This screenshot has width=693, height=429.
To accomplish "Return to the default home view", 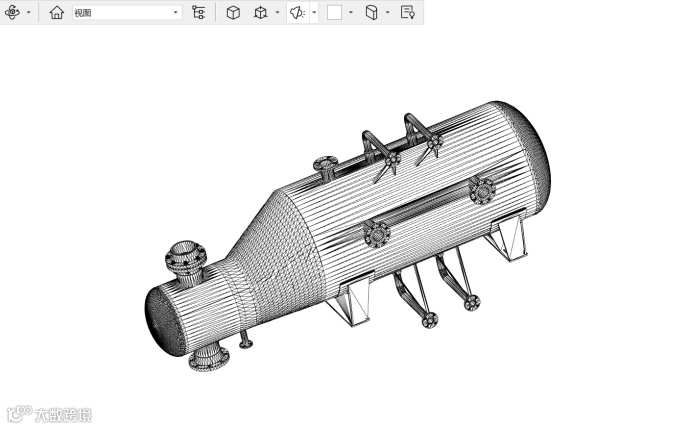I will [57, 12].
